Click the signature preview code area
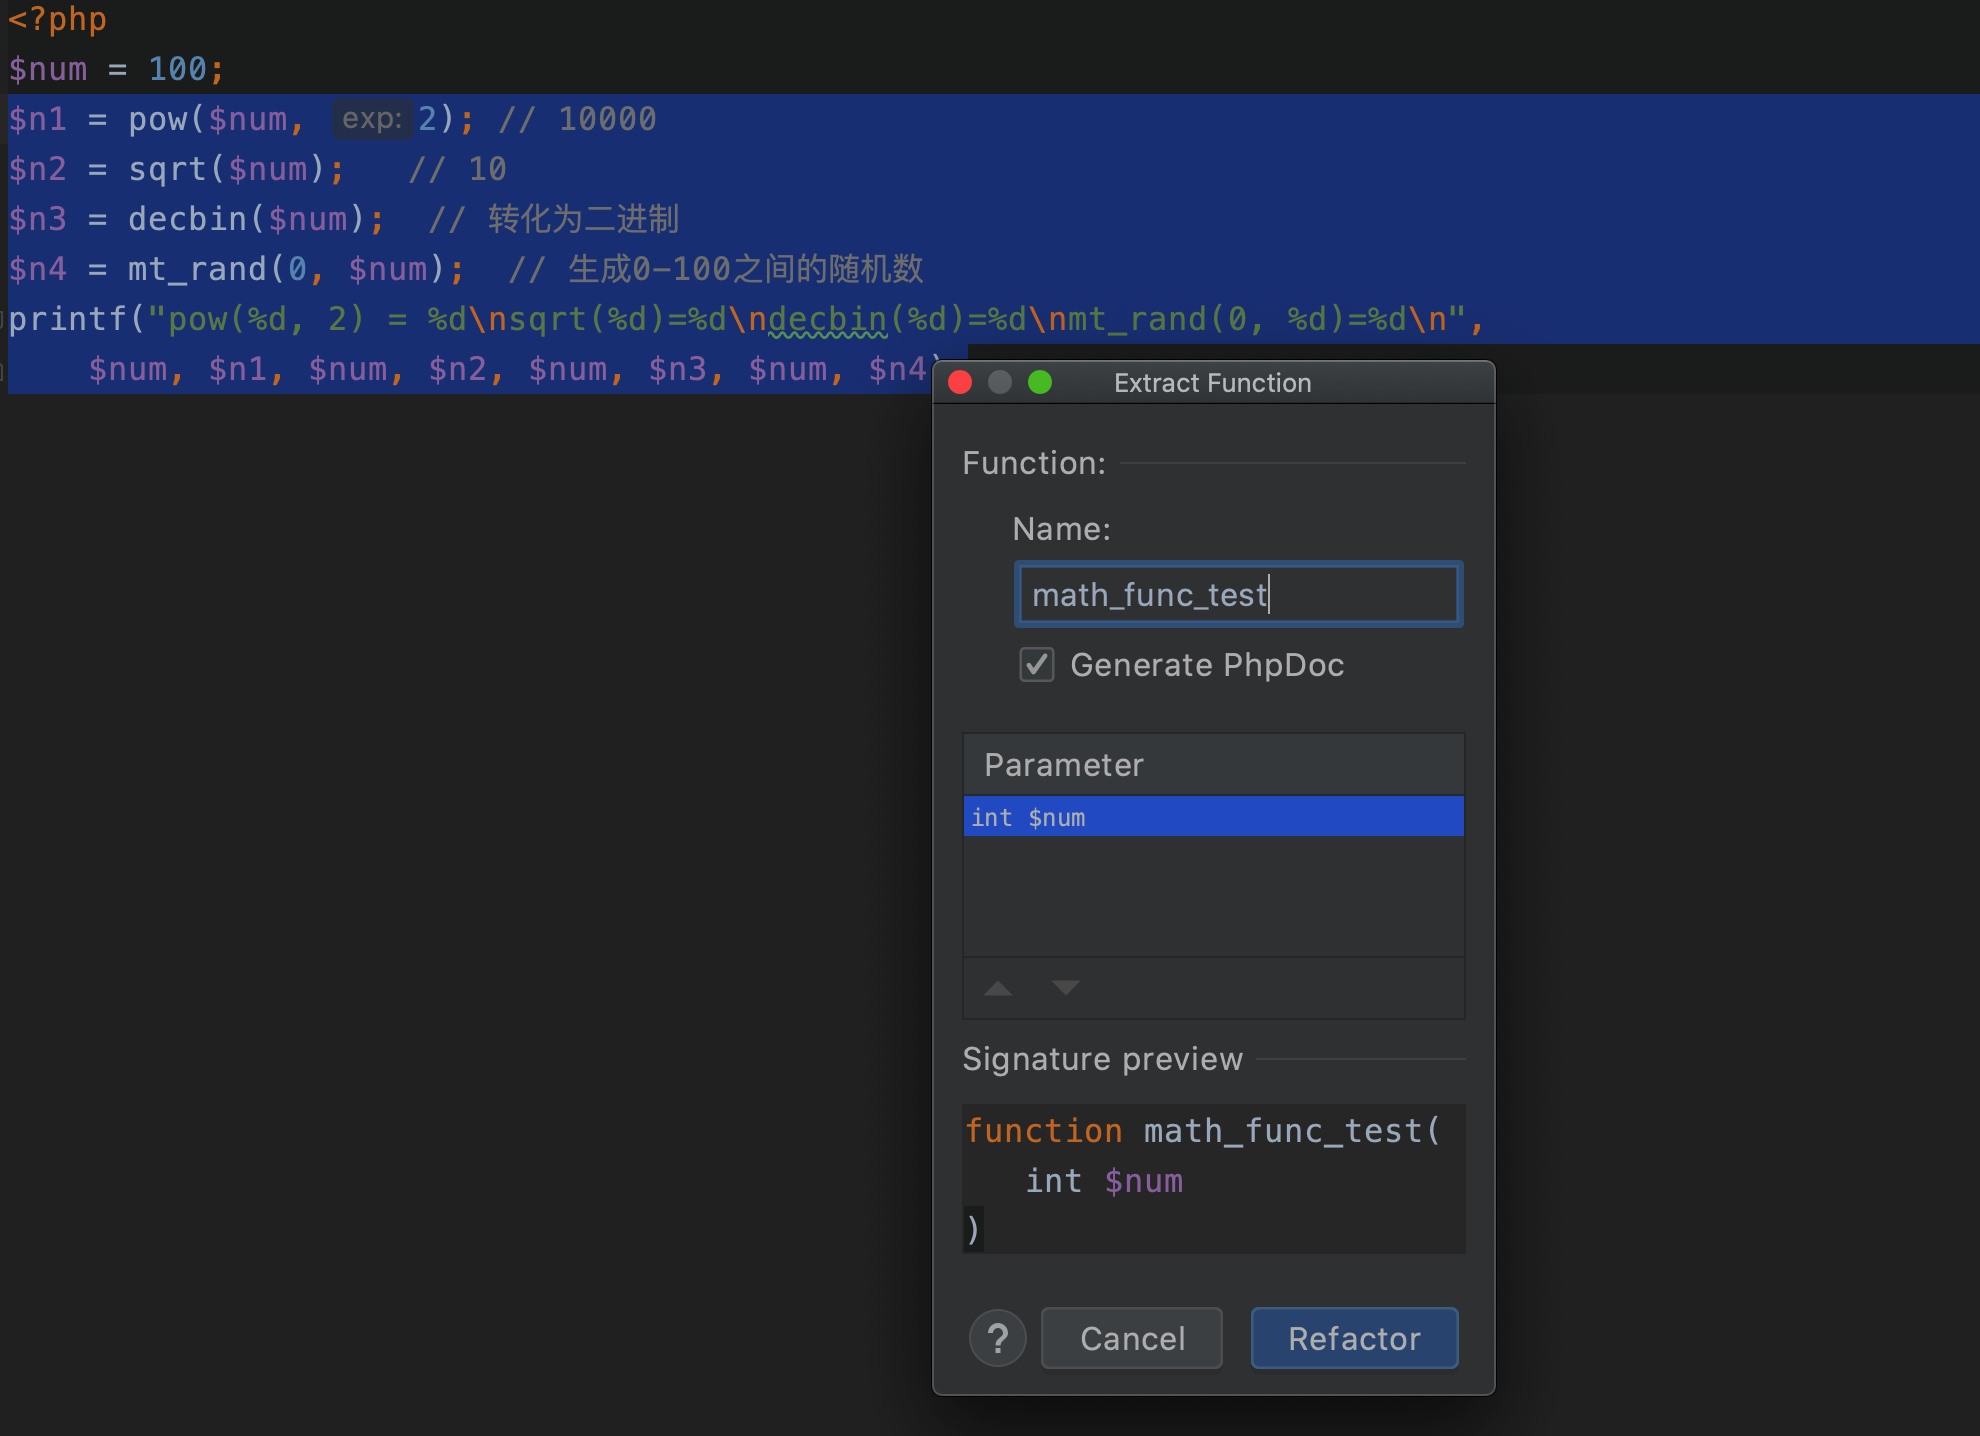Image resolution: width=1980 pixels, height=1436 pixels. click(1213, 1179)
